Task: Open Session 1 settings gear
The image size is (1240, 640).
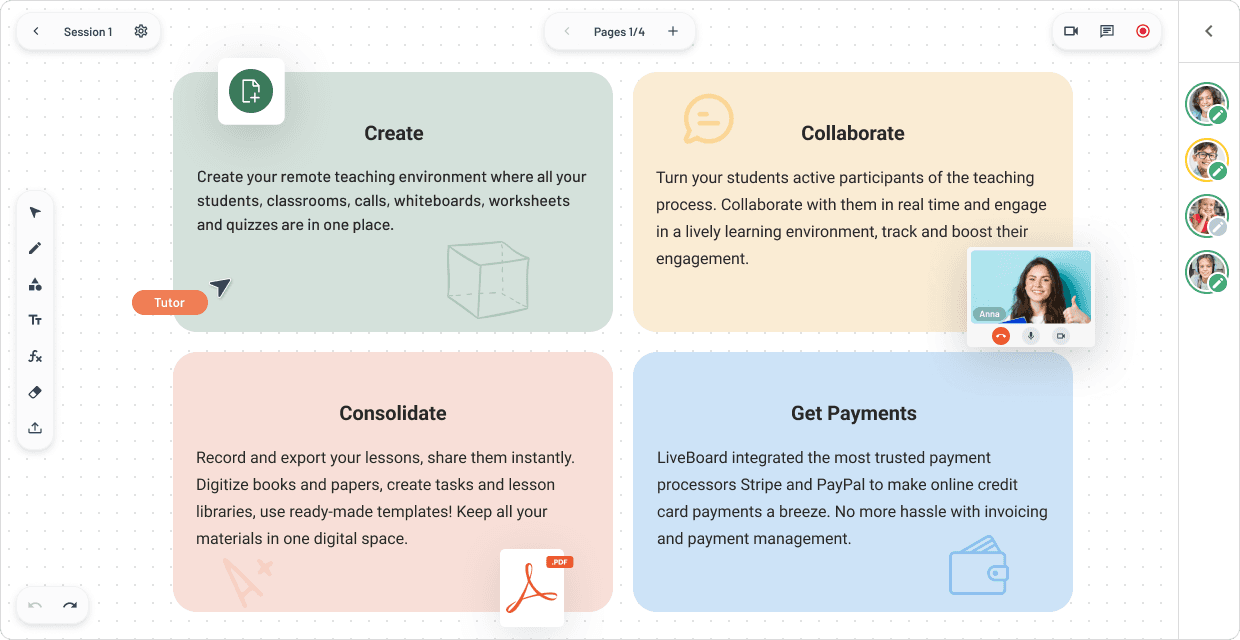Action: pos(141,31)
